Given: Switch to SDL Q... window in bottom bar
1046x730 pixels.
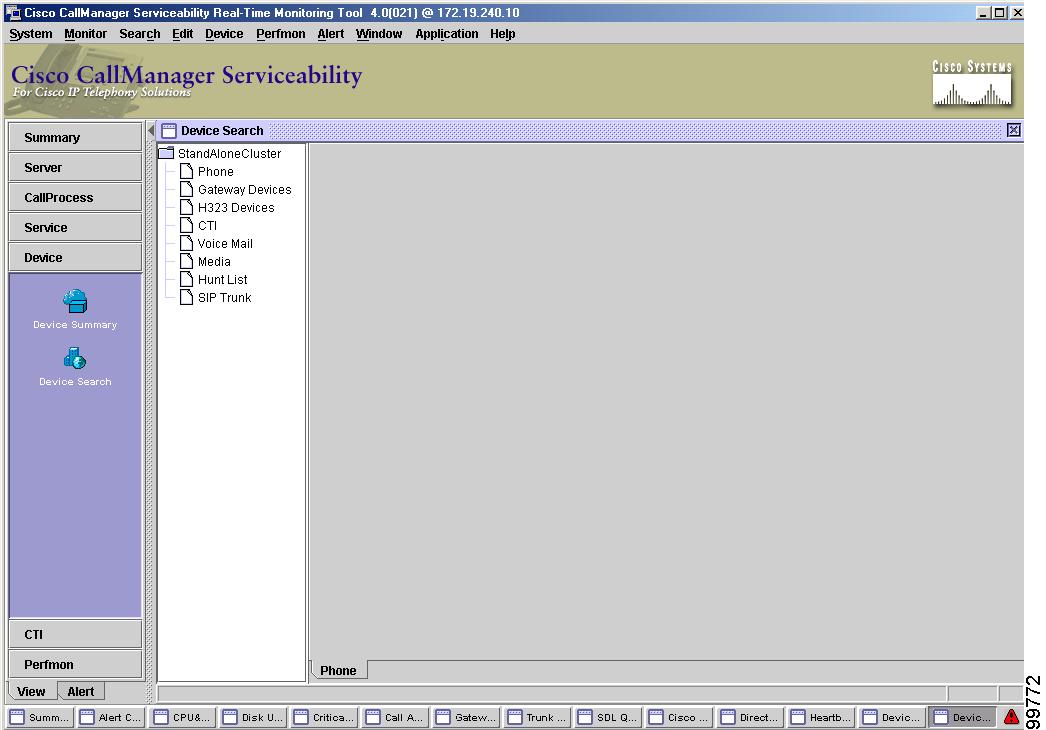Looking at the screenshot, I should [x=609, y=717].
